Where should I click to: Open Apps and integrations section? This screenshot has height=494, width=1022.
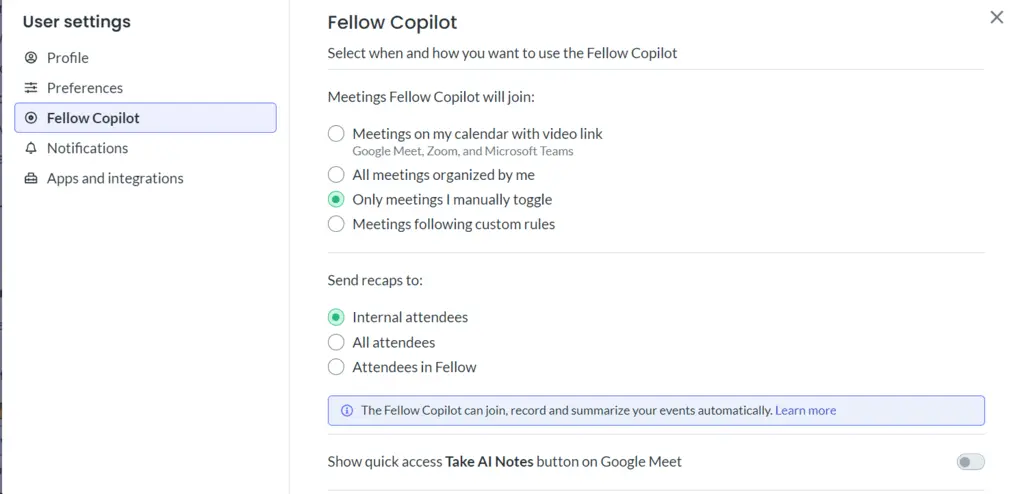[x=115, y=178]
